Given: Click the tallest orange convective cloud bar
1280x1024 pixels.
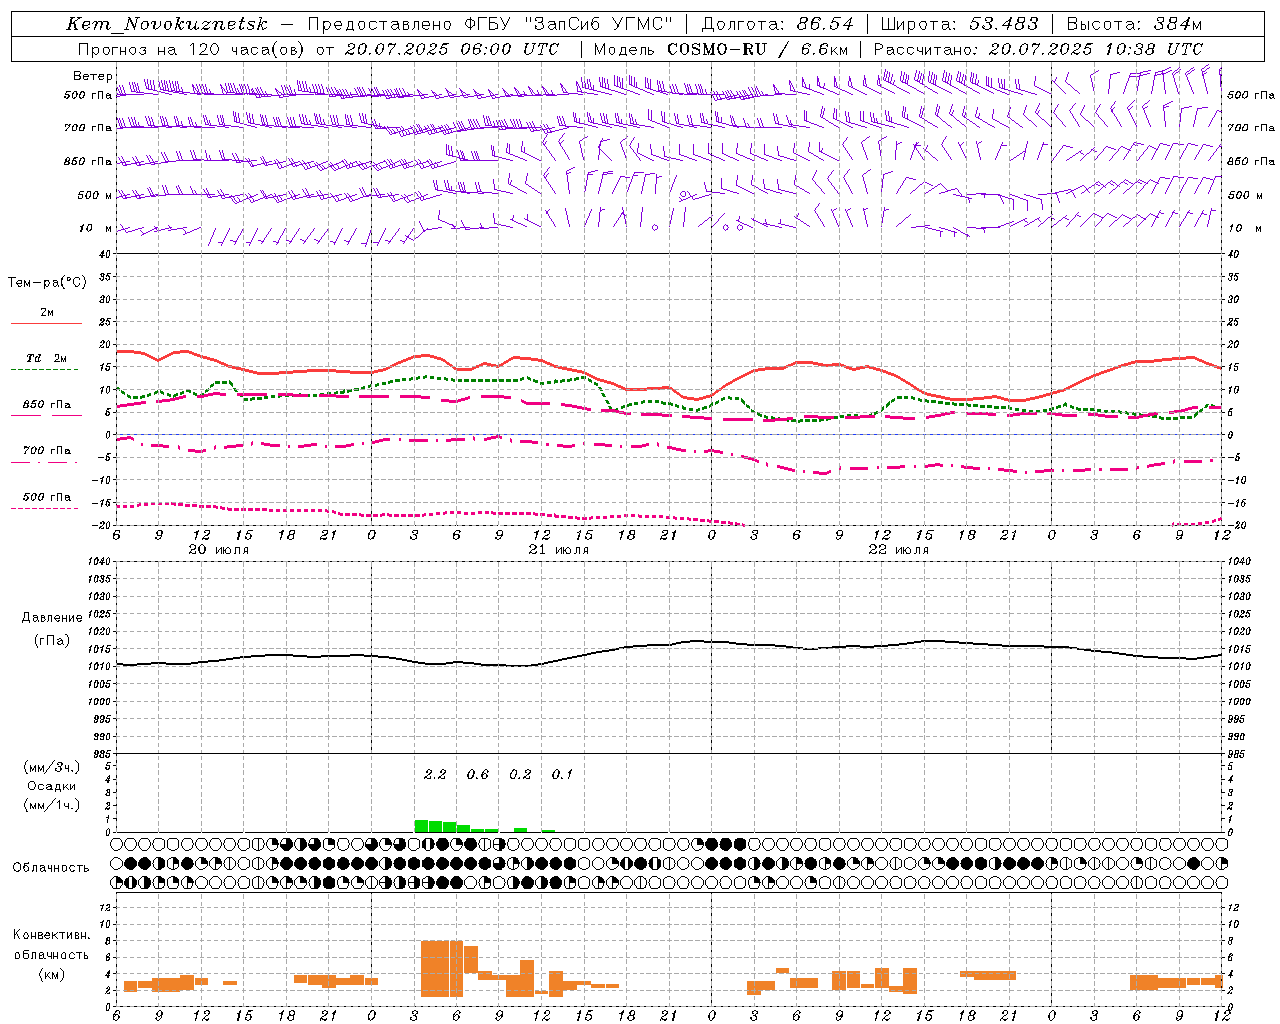Looking at the screenshot, I should [x=442, y=969].
